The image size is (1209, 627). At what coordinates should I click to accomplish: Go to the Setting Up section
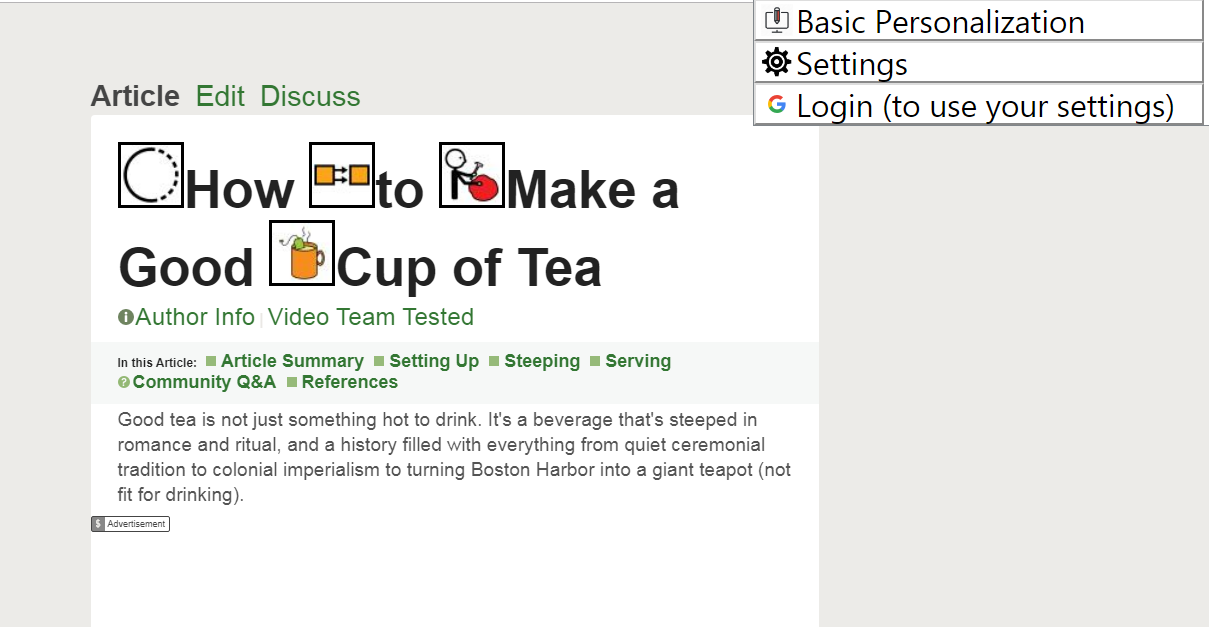point(434,361)
